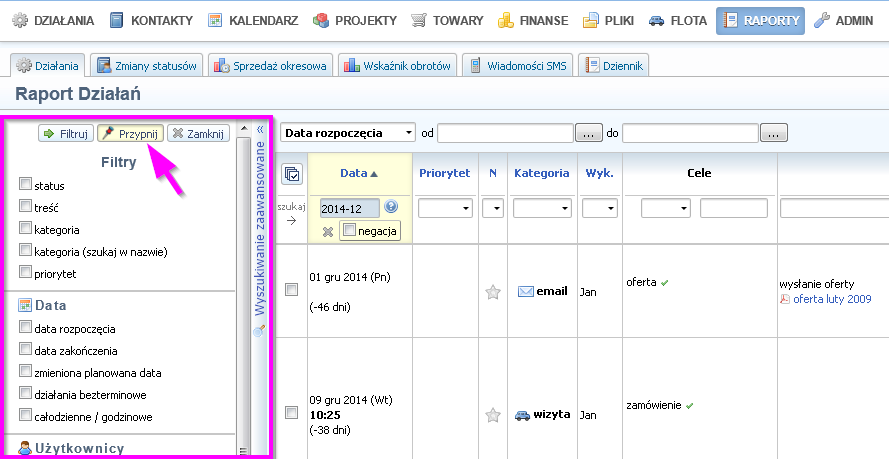This screenshot has width=889, height=459.
Task: Expand the Kategoria column filter dropdown
Action: 542,208
